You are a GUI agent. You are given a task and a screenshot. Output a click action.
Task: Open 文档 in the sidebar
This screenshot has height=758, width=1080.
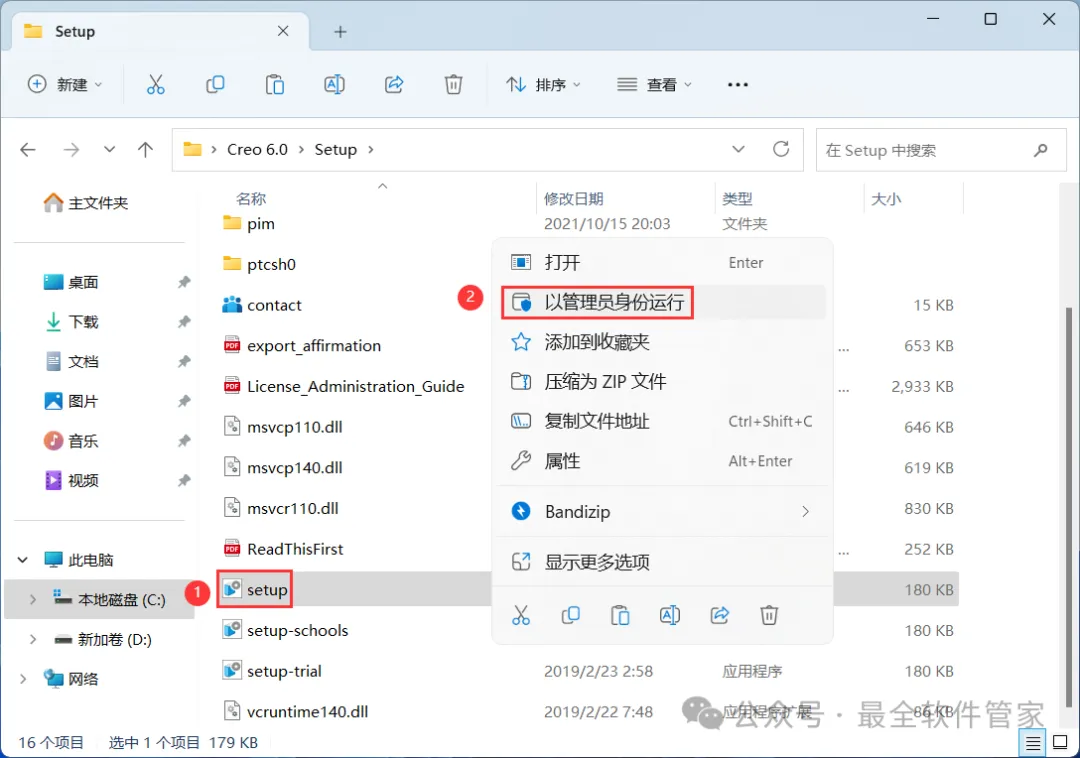[x=72, y=361]
